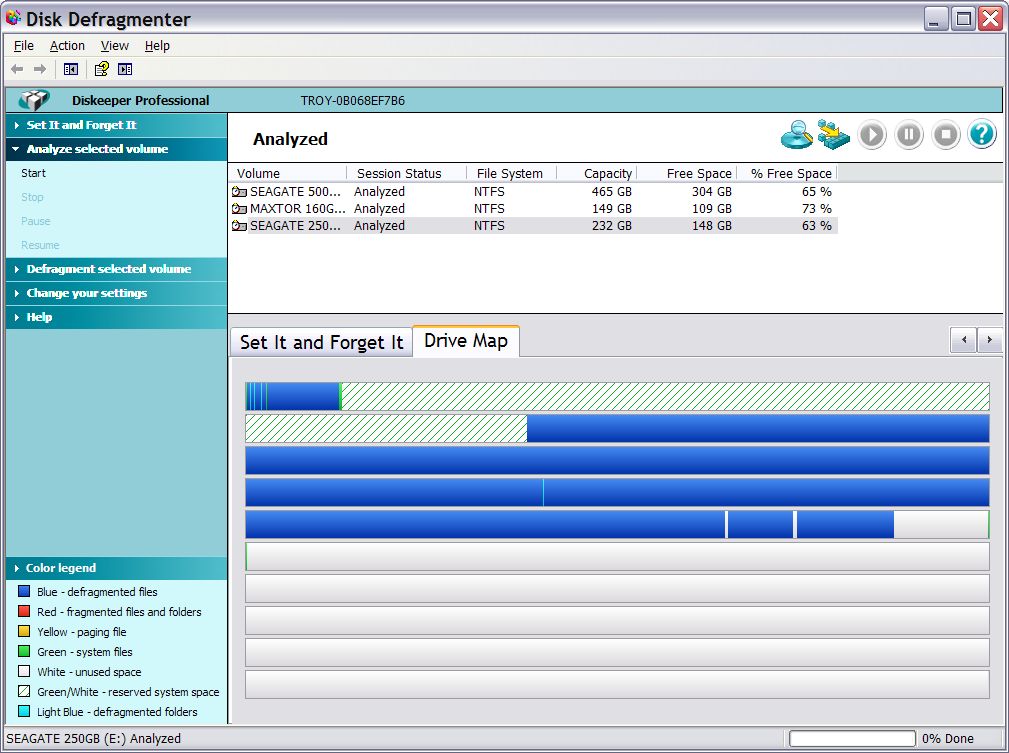Click the show/hide action pane toolbar icon
The height and width of the screenshot is (753, 1009).
tap(125, 69)
